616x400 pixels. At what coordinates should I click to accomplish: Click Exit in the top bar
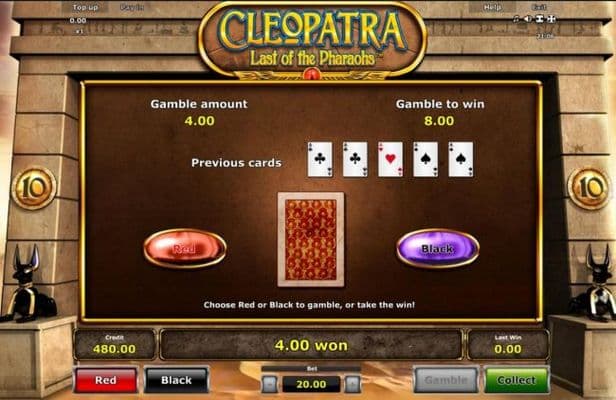pos(539,7)
